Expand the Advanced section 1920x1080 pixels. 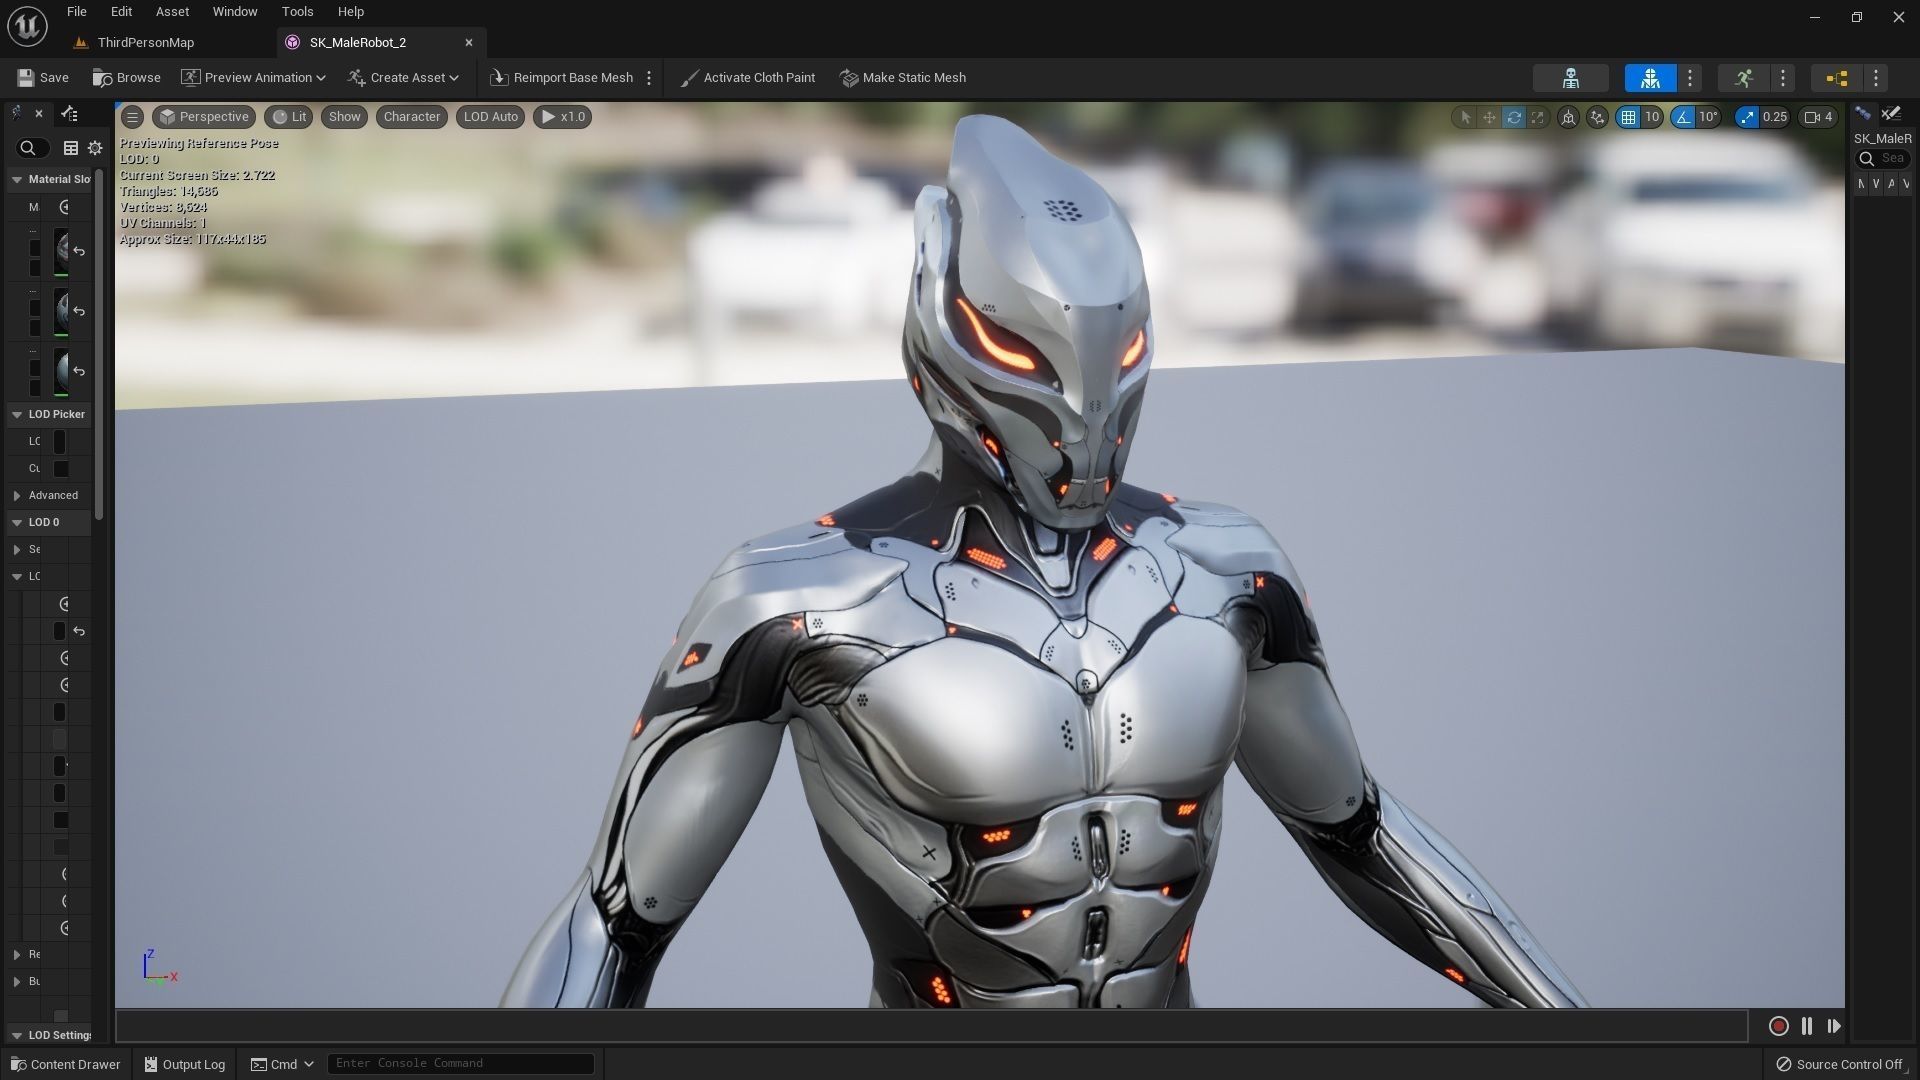[x=17, y=495]
